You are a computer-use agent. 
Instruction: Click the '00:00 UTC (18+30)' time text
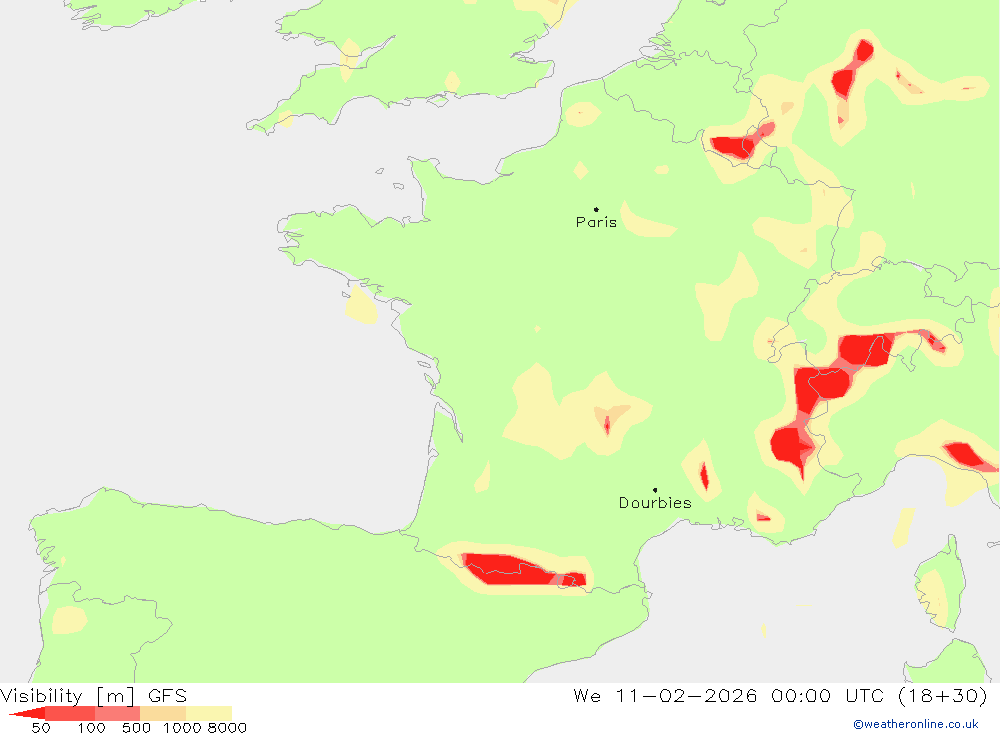point(879,695)
